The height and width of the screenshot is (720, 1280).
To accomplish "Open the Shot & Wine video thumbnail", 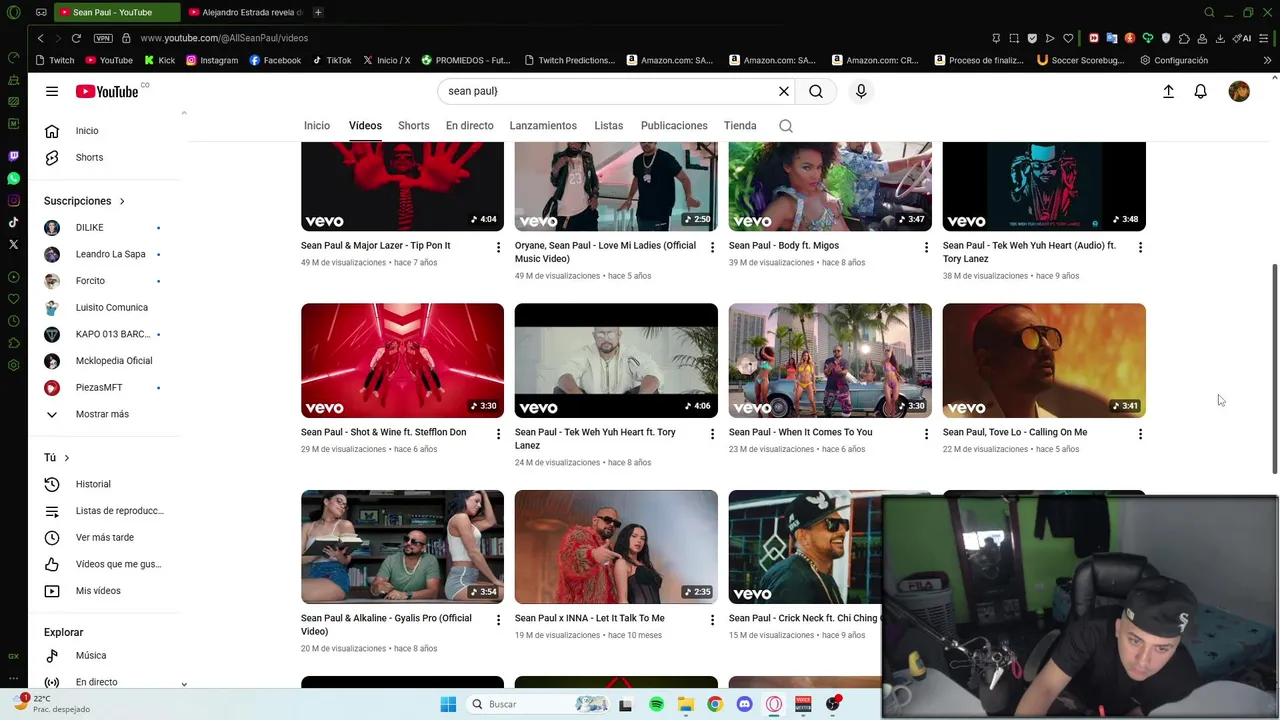I will (x=402, y=360).
